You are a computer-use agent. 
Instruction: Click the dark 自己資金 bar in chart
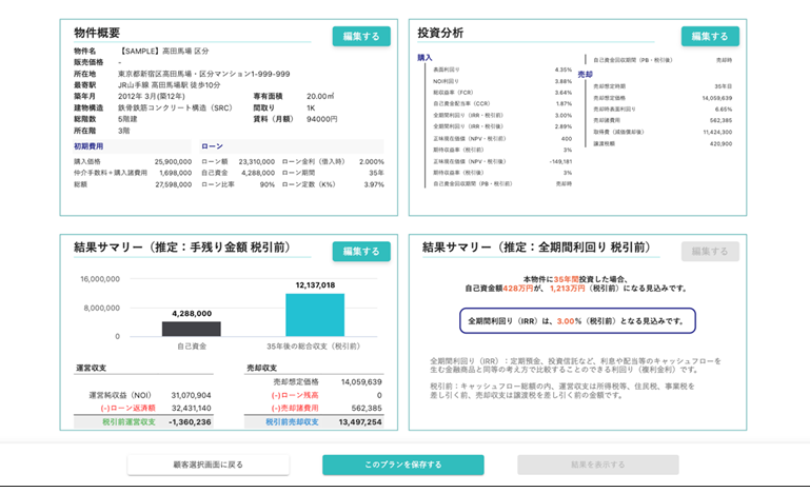tap(191, 328)
